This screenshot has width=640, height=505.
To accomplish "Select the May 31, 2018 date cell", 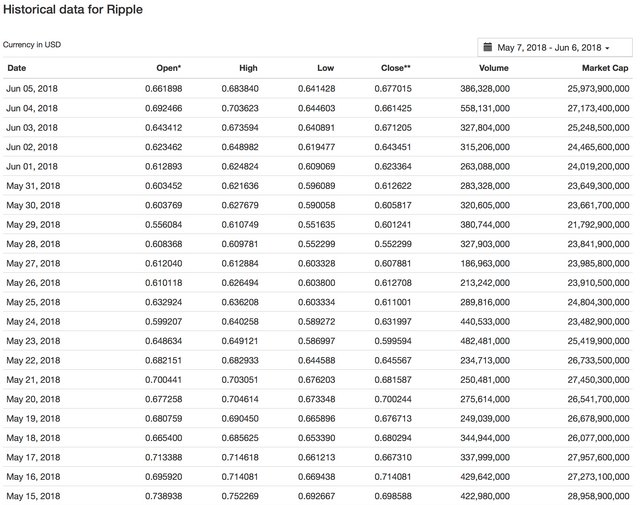I will (33, 186).
